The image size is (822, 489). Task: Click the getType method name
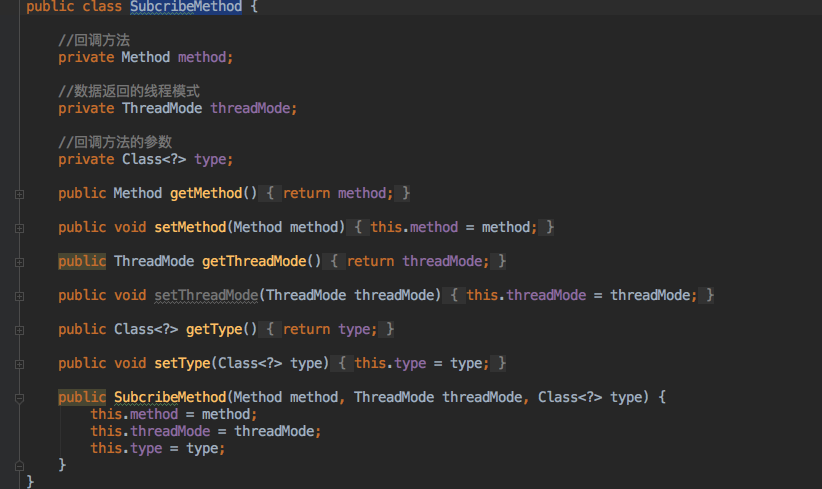click(x=214, y=329)
